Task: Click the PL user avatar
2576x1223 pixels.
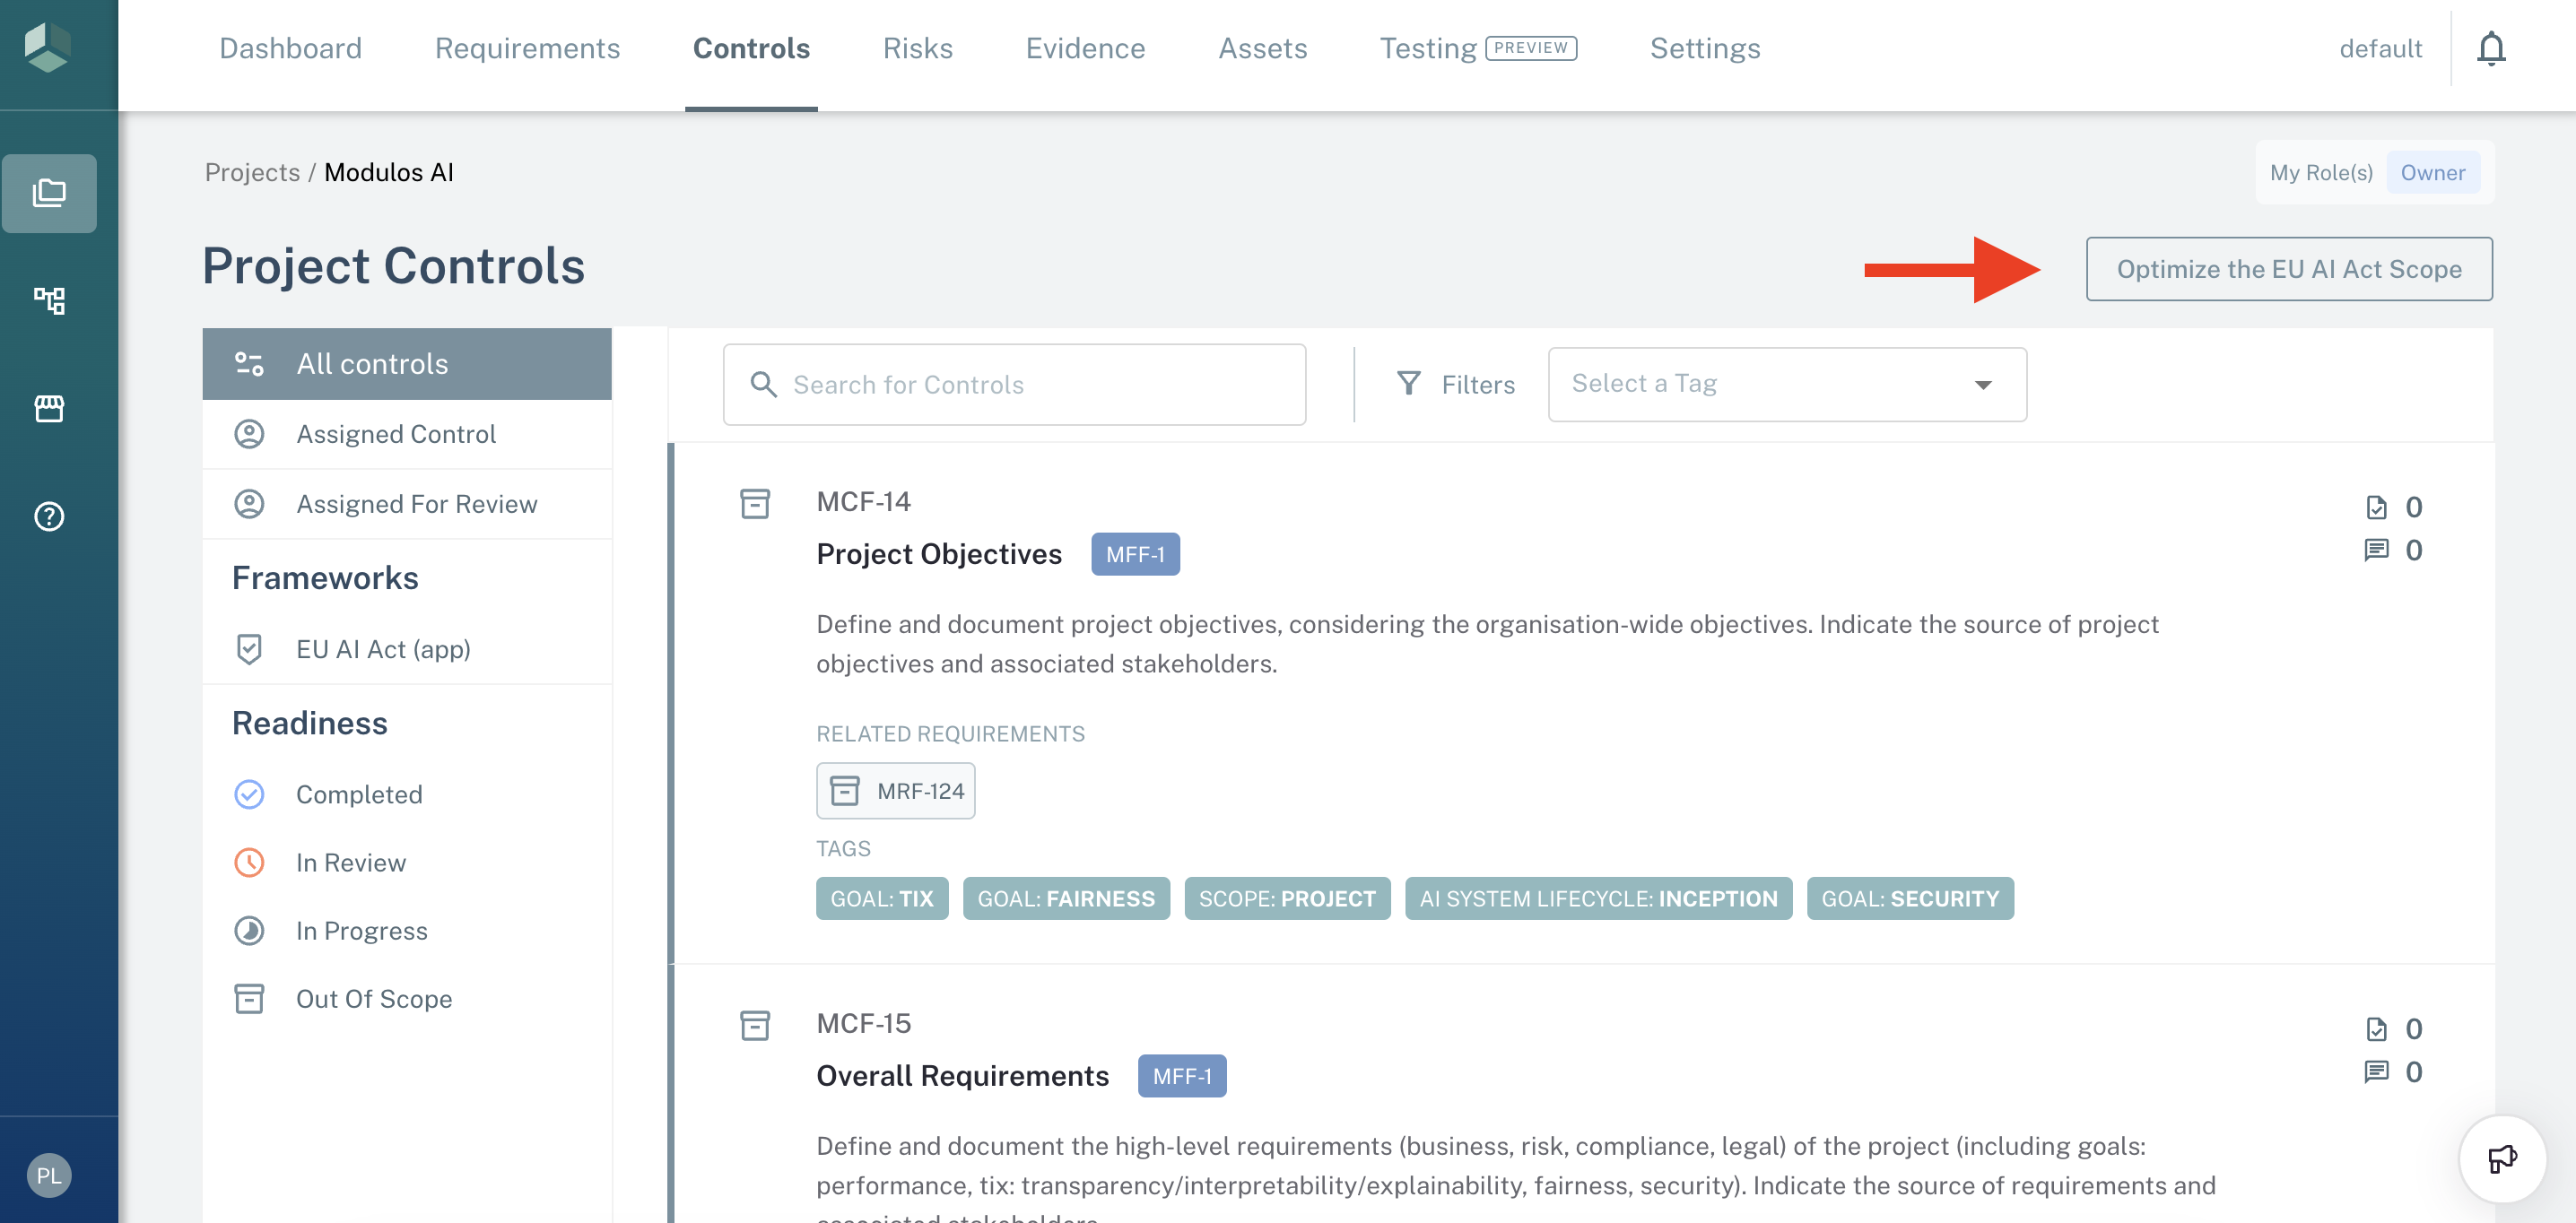Action: click(49, 1175)
